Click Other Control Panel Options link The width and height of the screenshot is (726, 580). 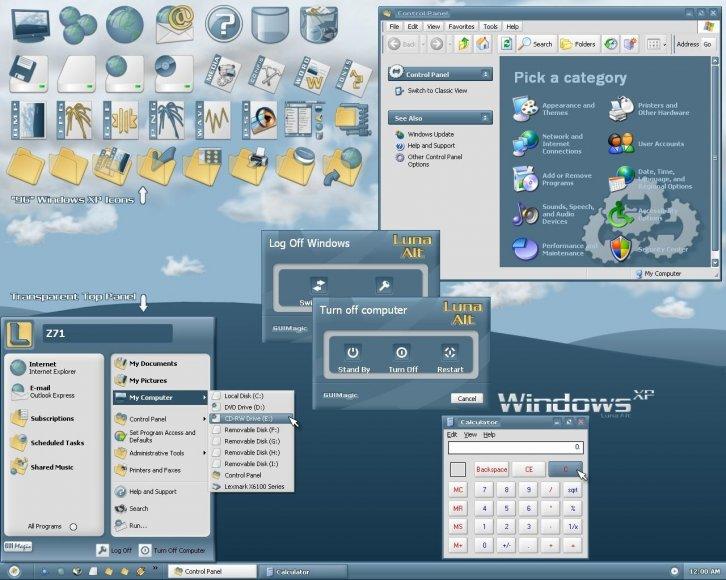click(x=435, y=160)
